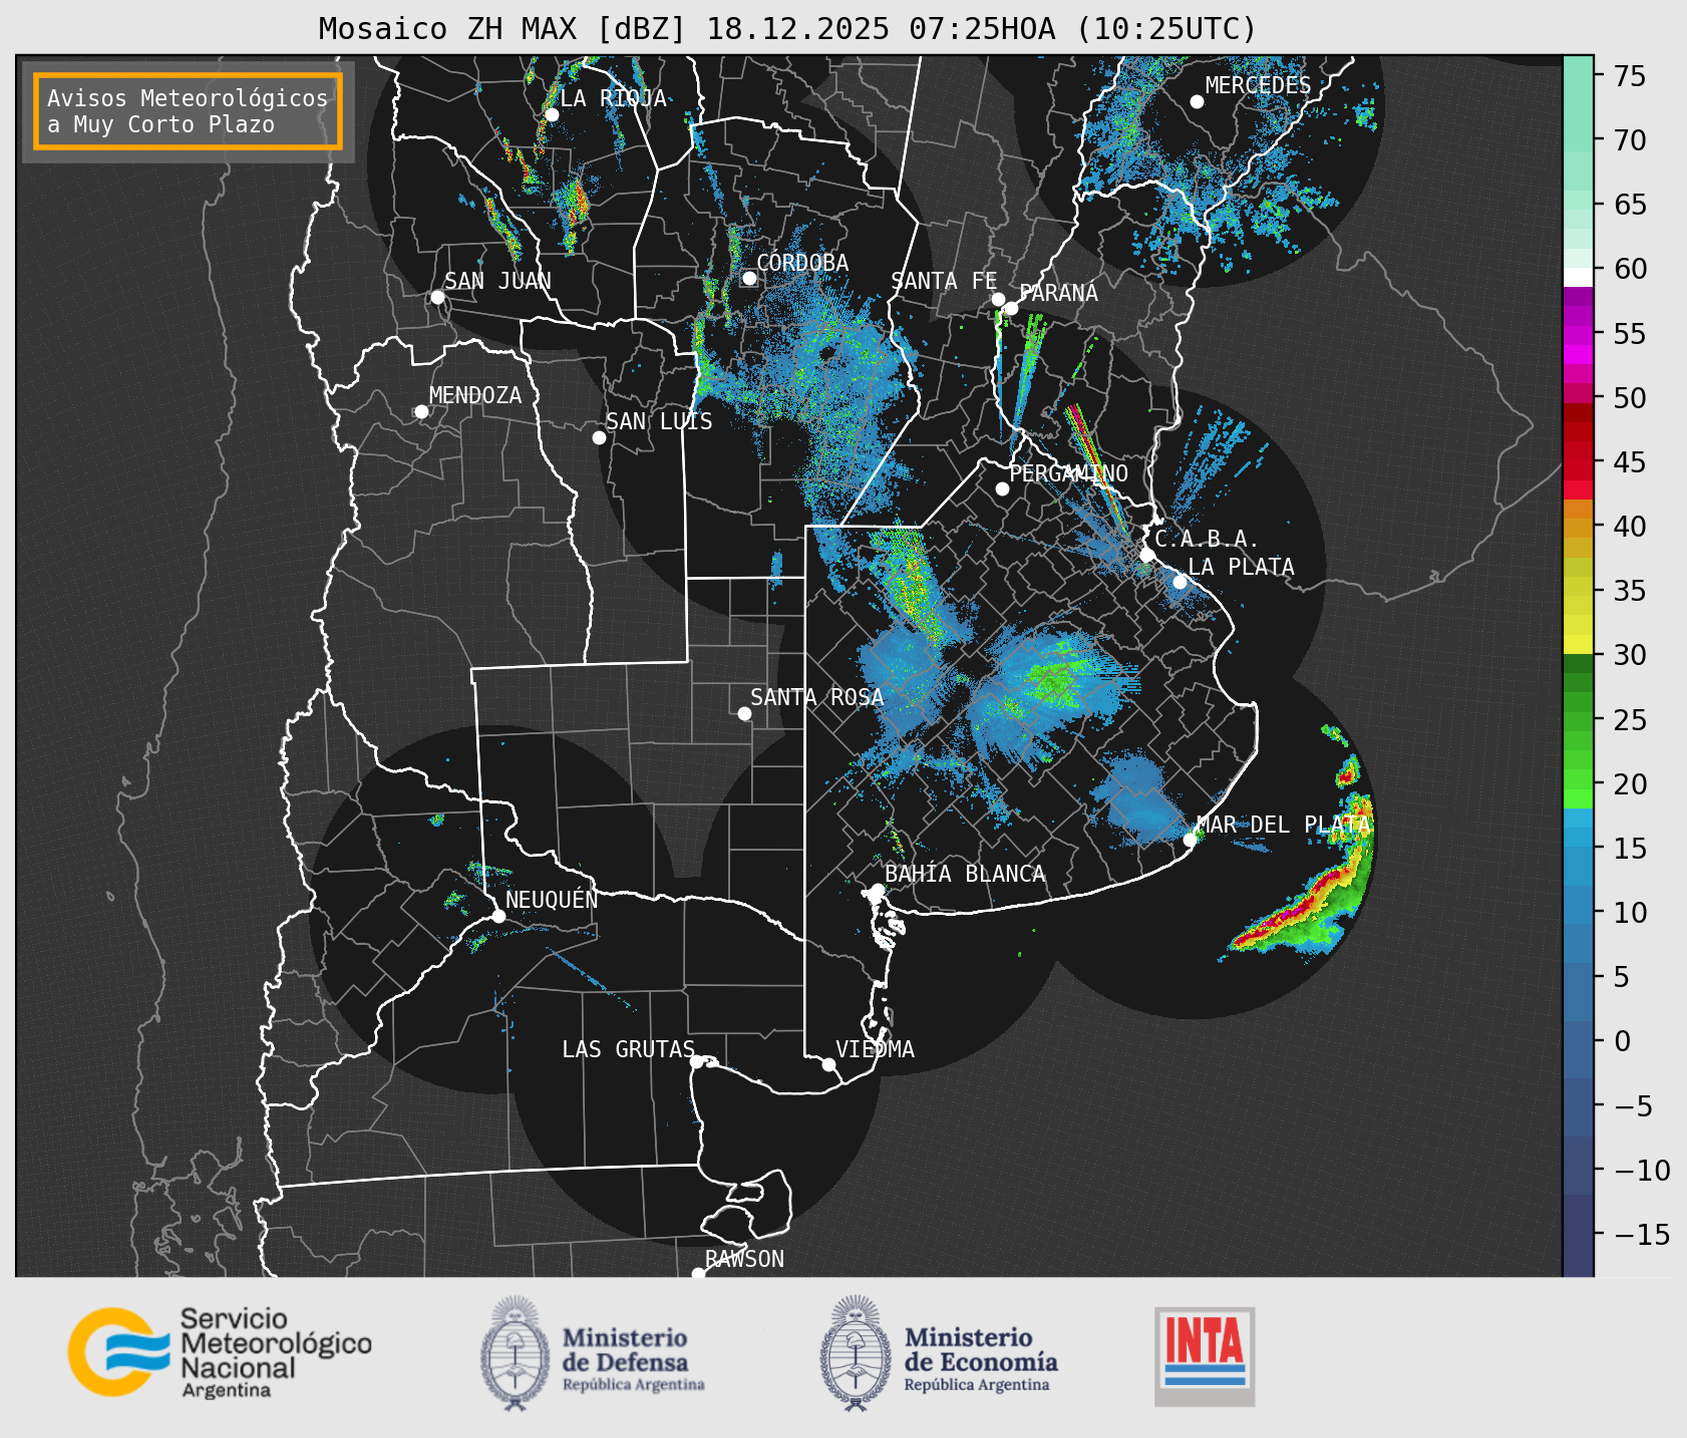The height and width of the screenshot is (1438, 1687).
Task: Click the San Luis city marker dot
Action: pyautogui.click(x=599, y=438)
